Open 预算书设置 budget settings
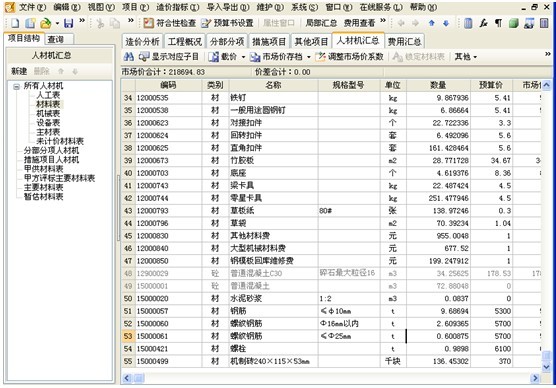This screenshot has width=556, height=388. 227,23
